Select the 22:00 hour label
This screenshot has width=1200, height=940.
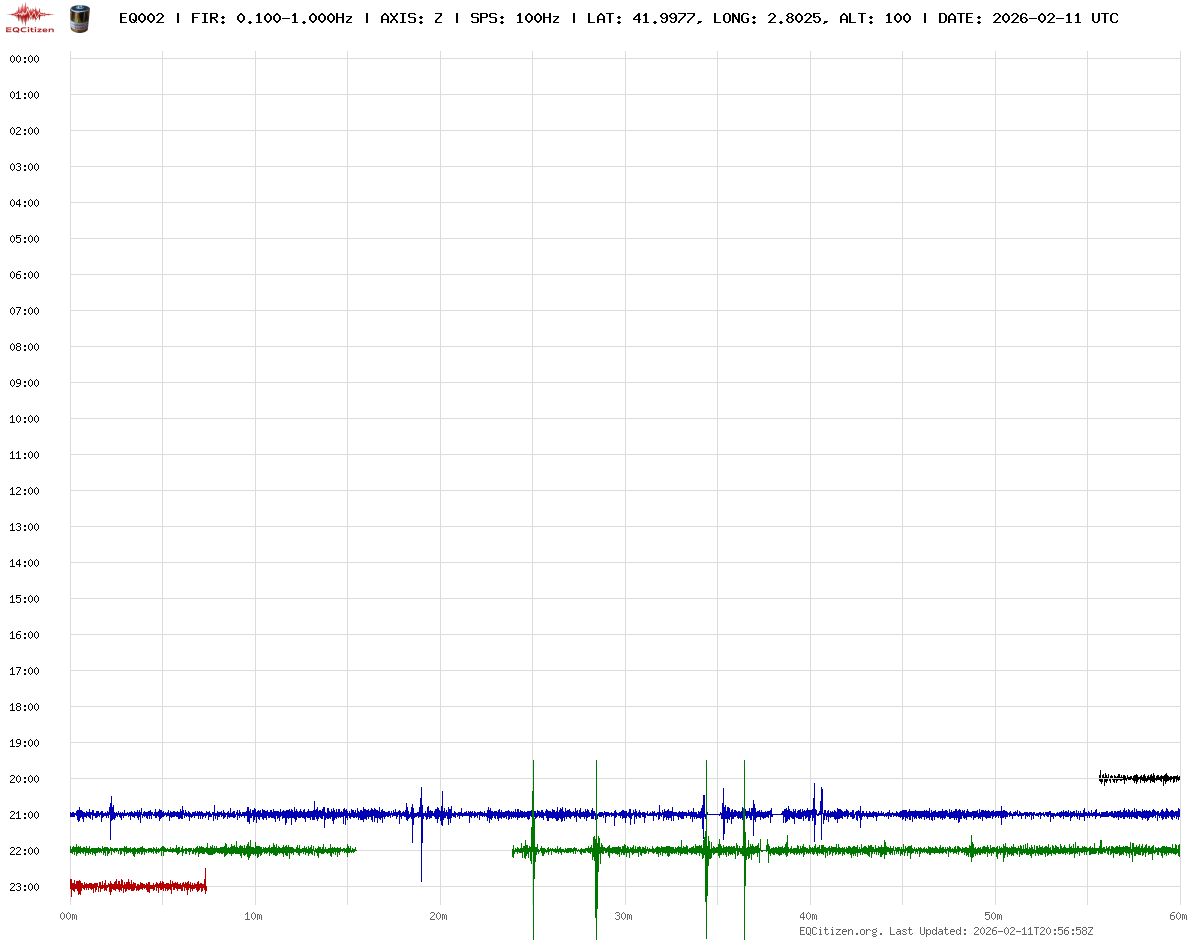[24, 851]
